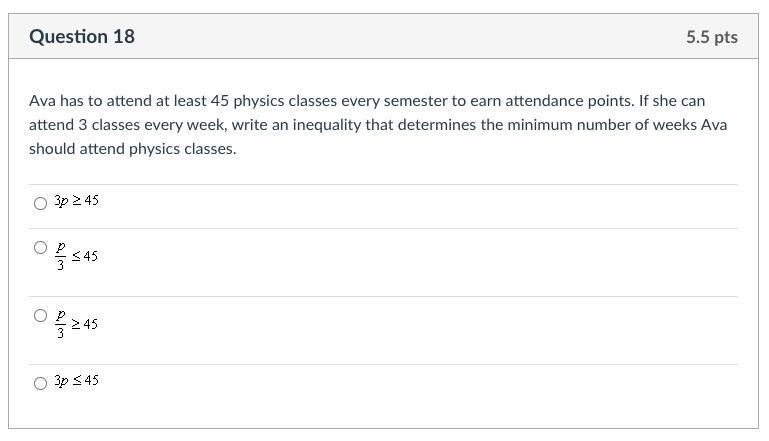Click the answer label text '3p ≥ 45'
This screenshot has width=769, height=441.
tap(77, 201)
